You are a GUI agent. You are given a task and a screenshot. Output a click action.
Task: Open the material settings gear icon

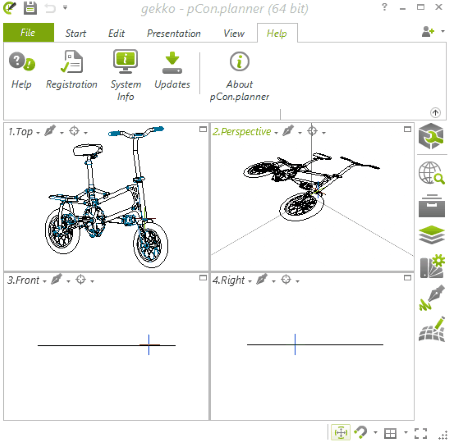432,266
